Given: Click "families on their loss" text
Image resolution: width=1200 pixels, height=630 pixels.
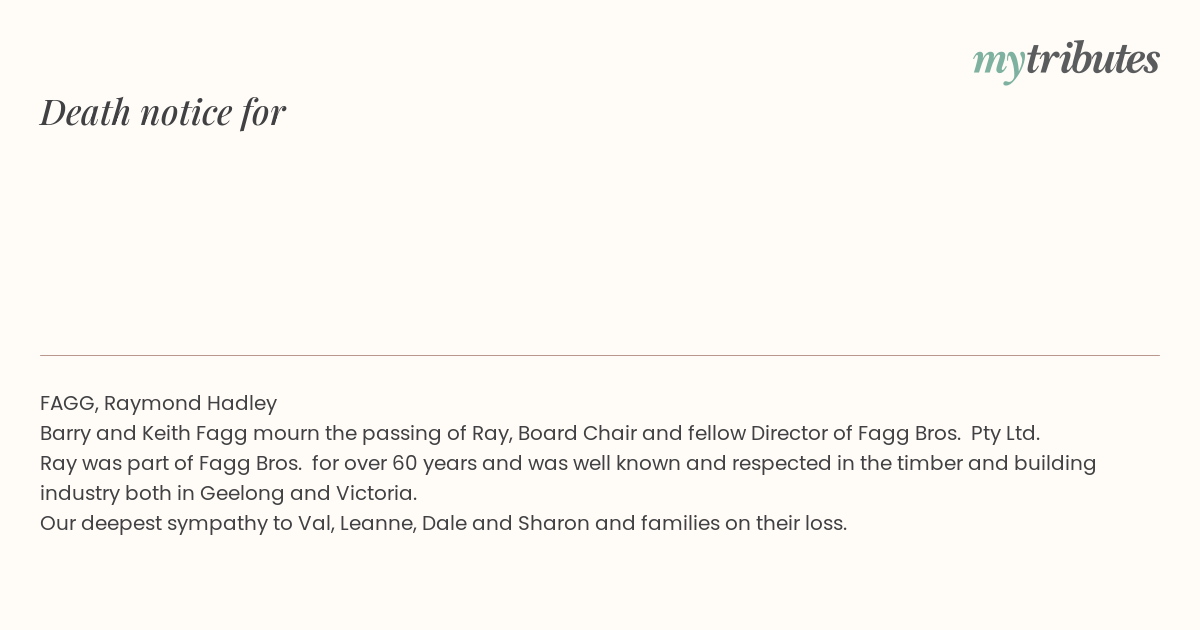Looking at the screenshot, I should point(747,523).
